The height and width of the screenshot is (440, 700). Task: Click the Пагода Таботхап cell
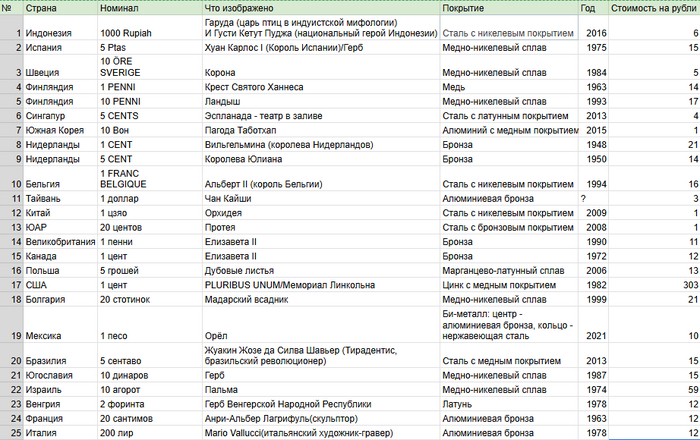coord(321,130)
